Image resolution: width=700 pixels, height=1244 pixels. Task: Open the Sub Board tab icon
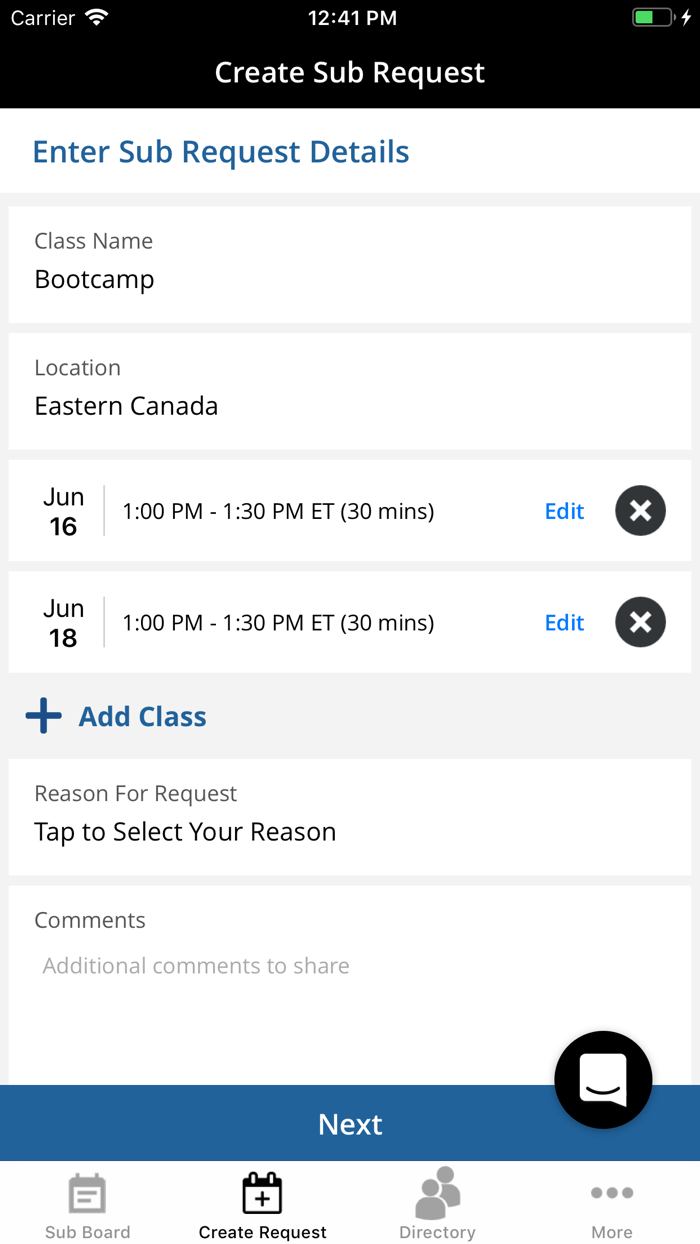pyautogui.click(x=87, y=1192)
